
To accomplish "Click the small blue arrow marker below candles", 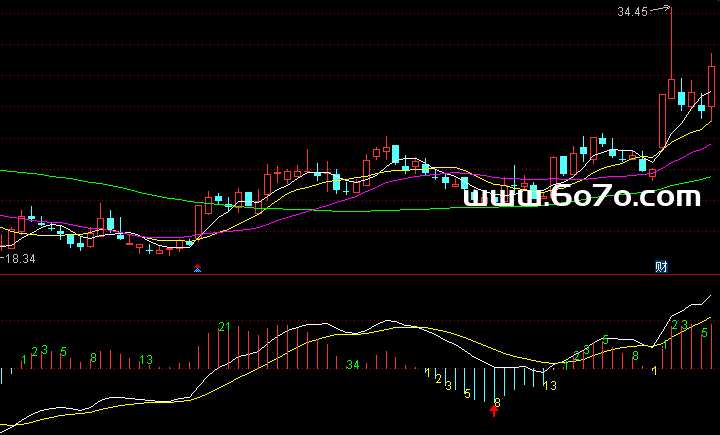I will tap(197, 267).
